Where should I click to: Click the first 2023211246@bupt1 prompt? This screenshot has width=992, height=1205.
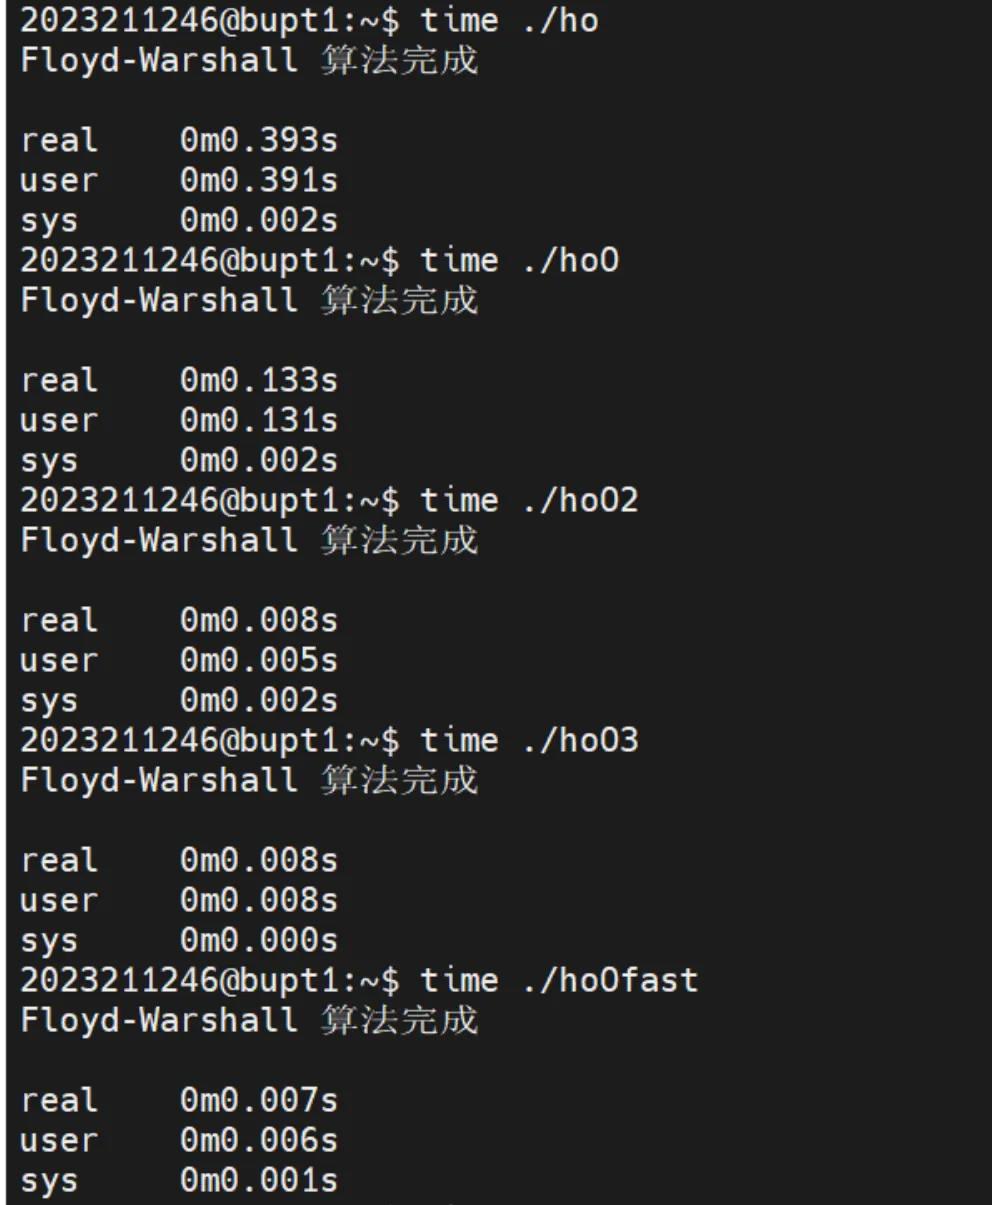coord(210,20)
